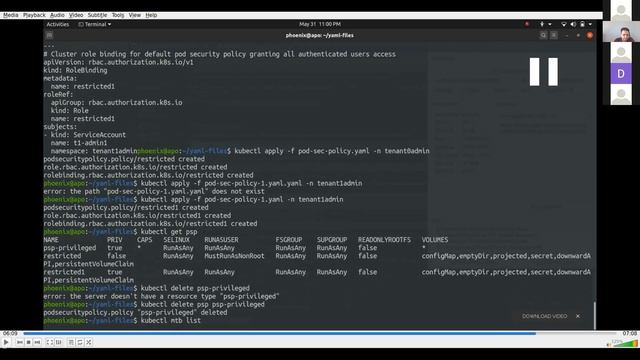Stop playback with the stop icon
The height and width of the screenshot is (360, 640).
29,342
